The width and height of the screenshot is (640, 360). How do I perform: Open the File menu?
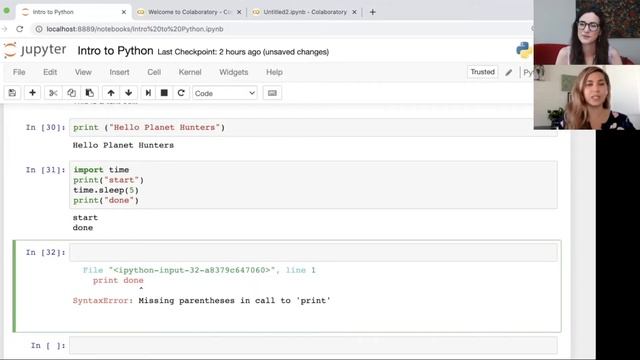click(x=19, y=72)
